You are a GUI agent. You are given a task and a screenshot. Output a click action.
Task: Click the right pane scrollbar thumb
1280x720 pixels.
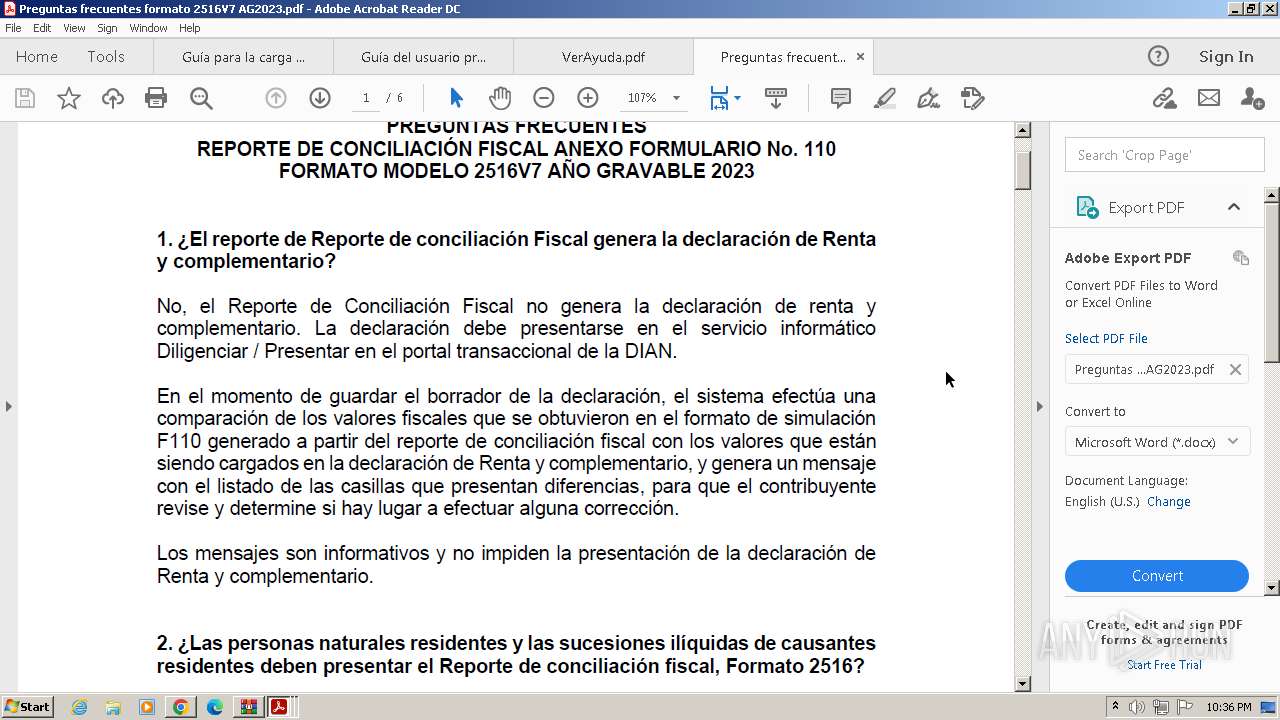point(1272,283)
